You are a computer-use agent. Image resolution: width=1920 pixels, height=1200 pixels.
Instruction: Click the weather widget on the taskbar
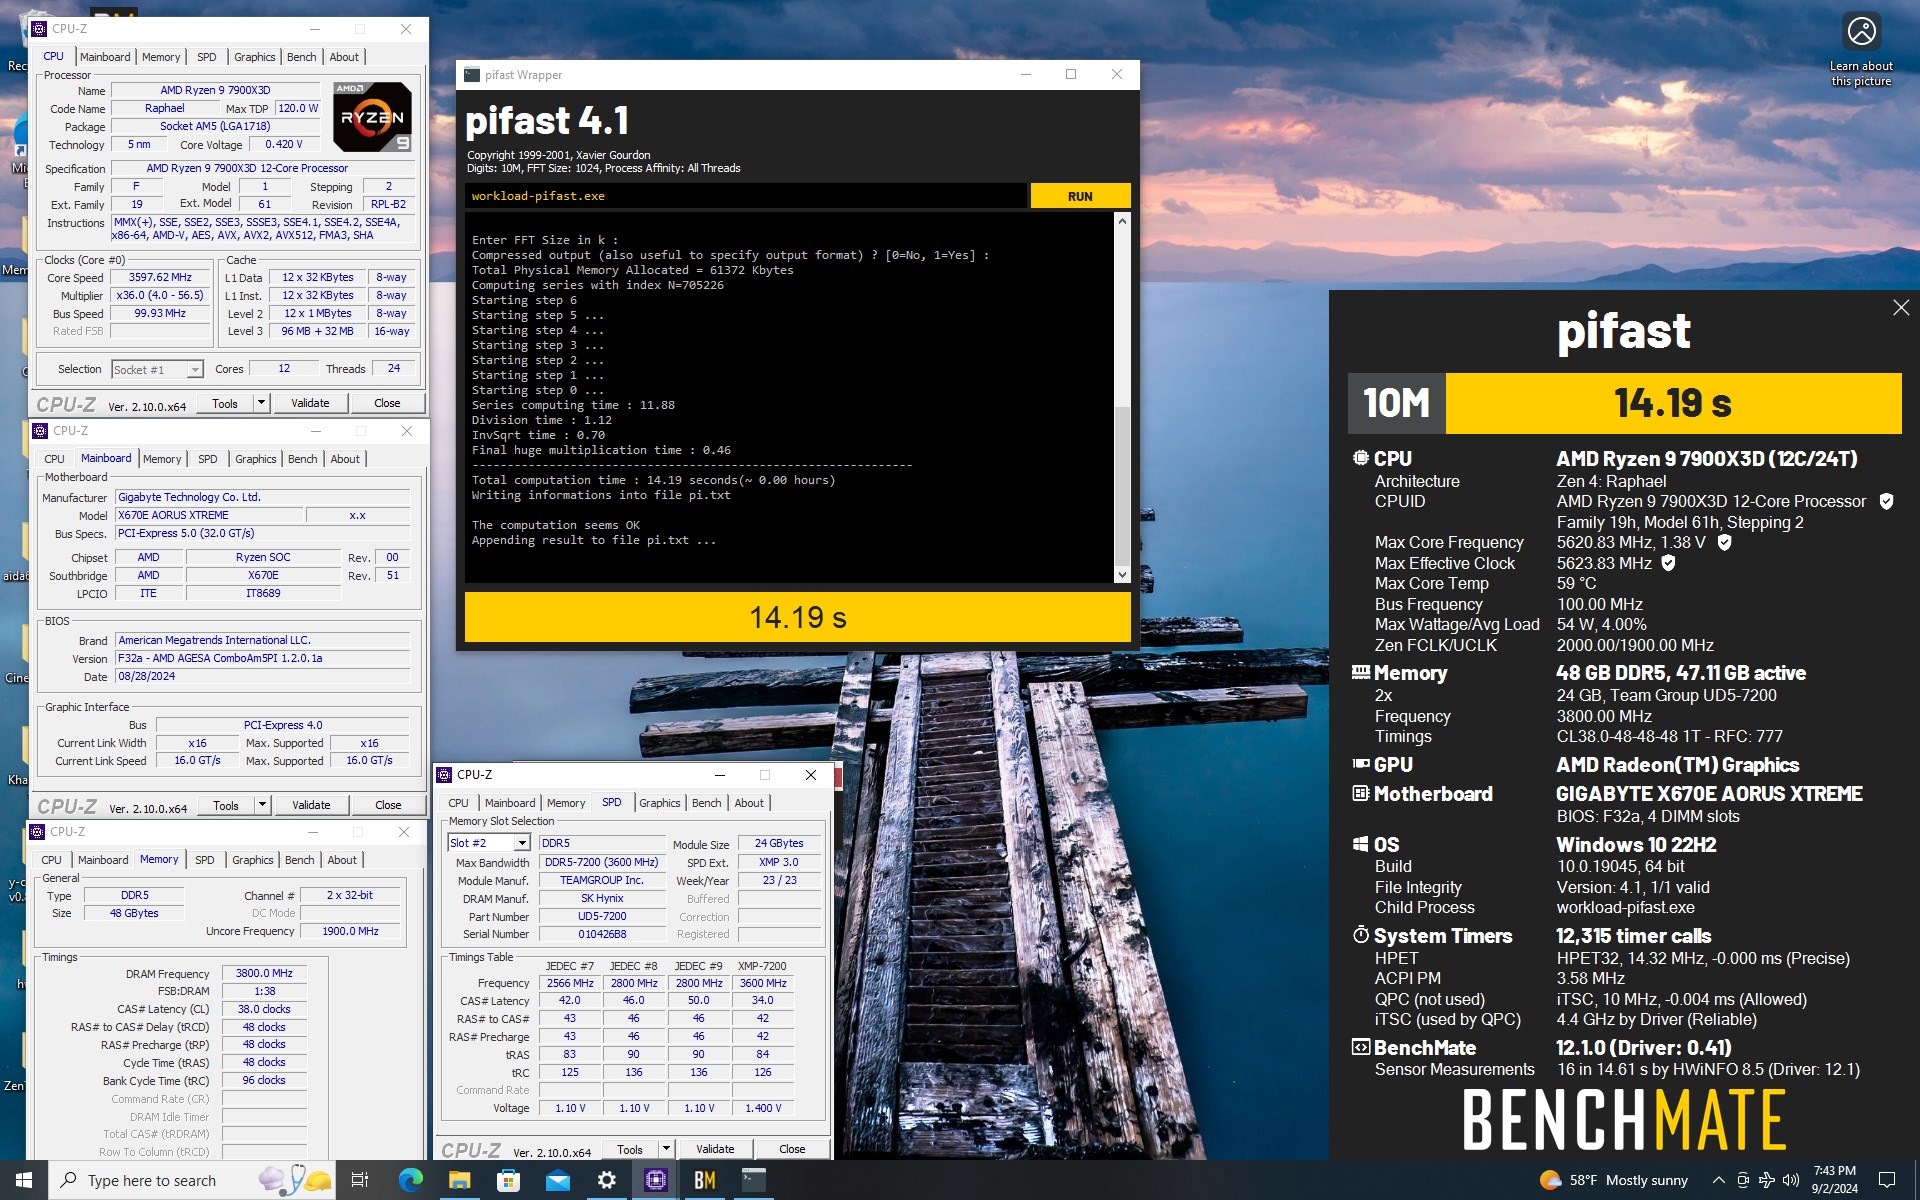[1613, 1180]
